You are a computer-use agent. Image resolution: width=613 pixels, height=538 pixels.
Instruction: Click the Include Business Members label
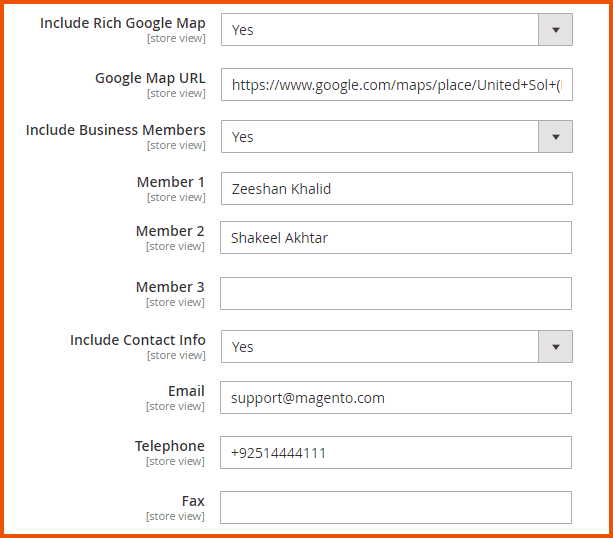116,130
